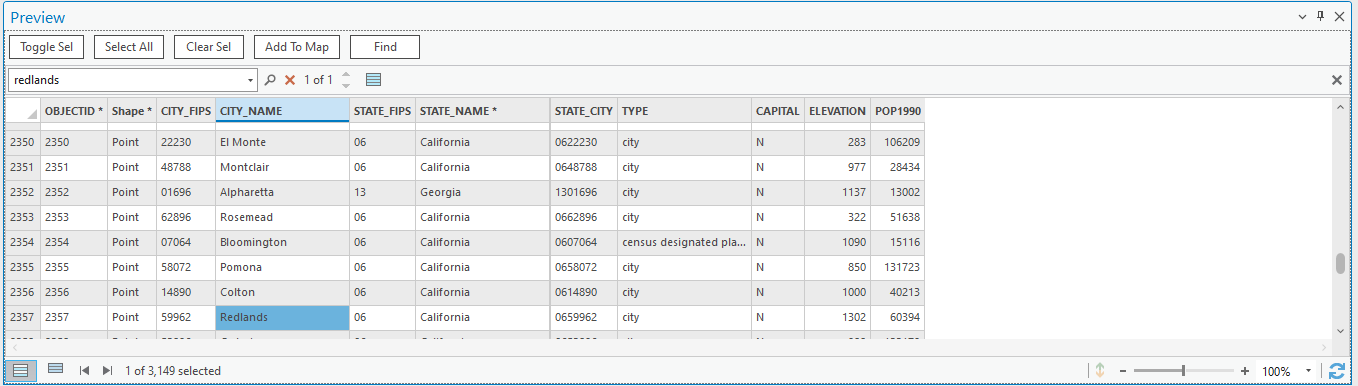Zoom in with plus button
The height and width of the screenshot is (386, 1358).
point(1245,371)
